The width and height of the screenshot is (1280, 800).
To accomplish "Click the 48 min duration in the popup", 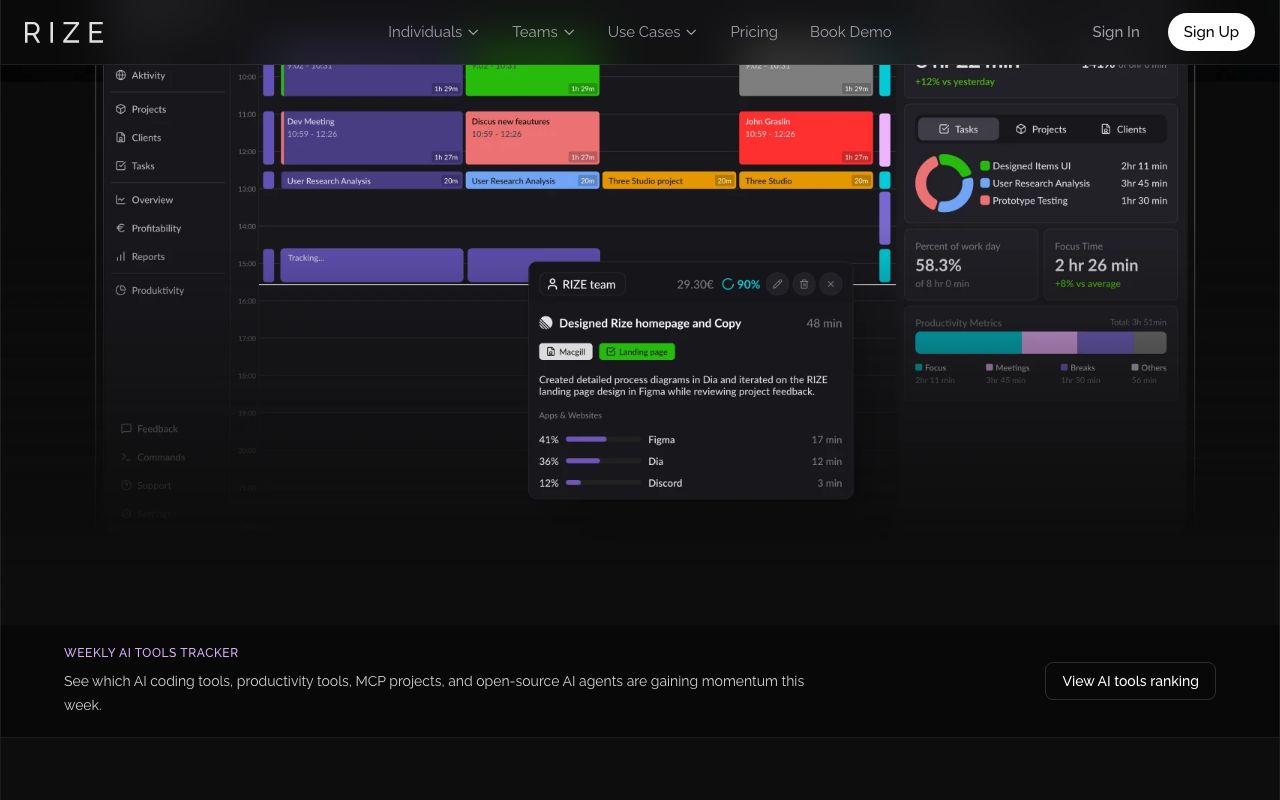I will pos(824,323).
